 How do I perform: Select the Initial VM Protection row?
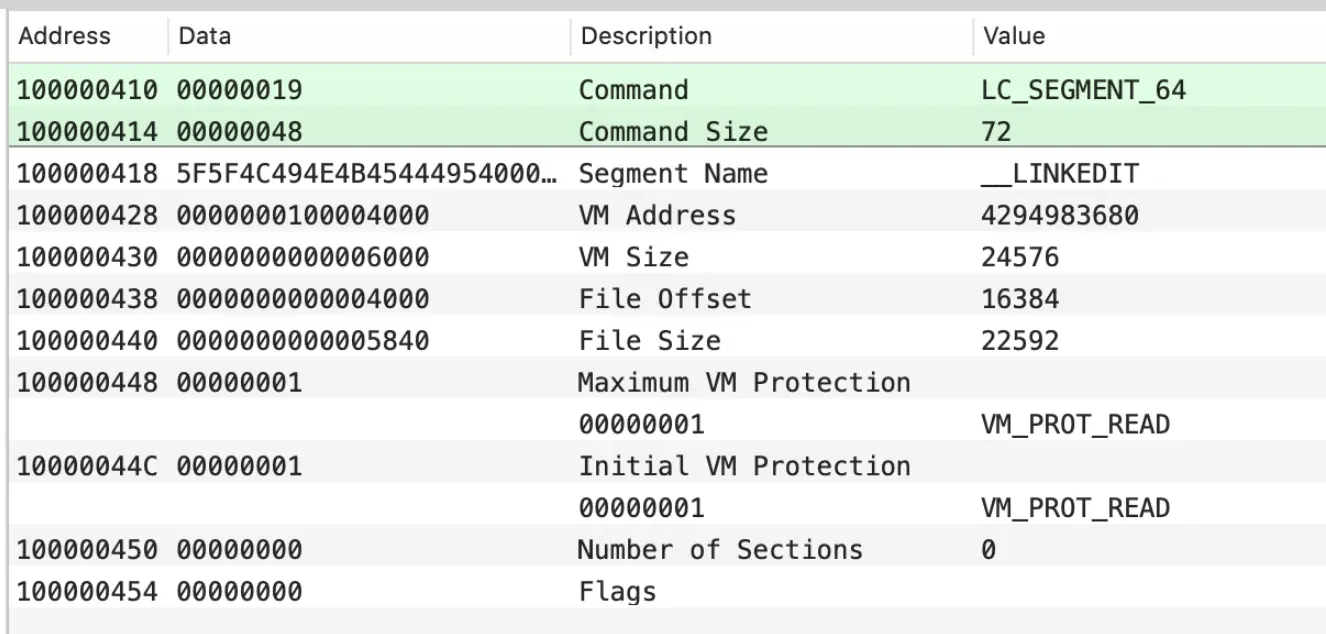[744, 466]
